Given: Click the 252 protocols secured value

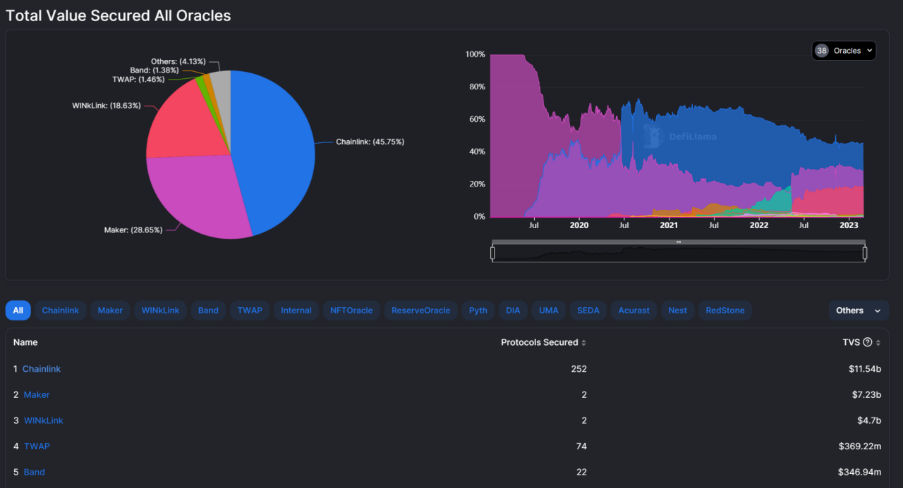Looking at the screenshot, I should coord(579,369).
